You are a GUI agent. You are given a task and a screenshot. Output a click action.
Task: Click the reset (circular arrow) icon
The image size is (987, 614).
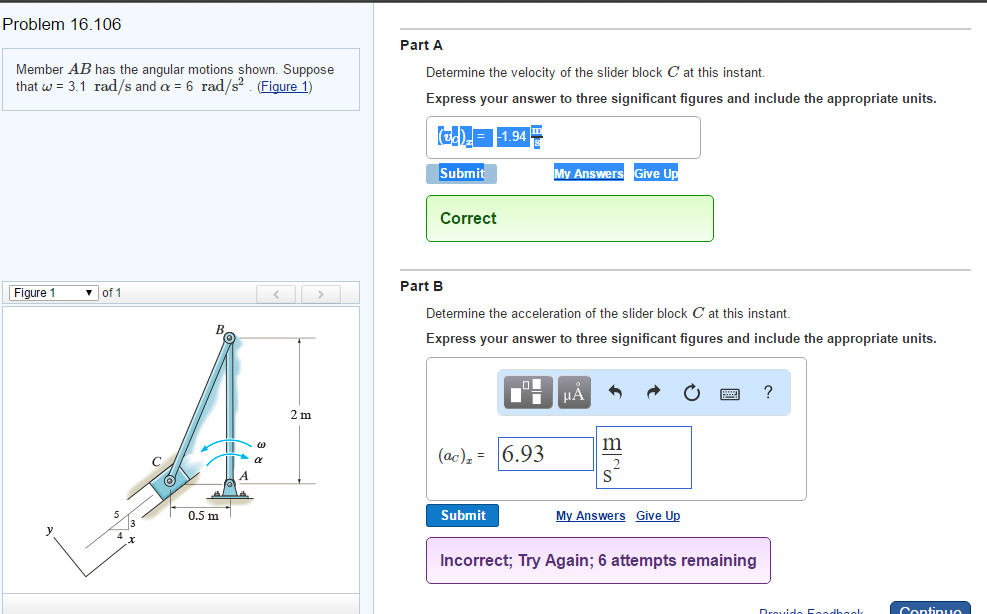(691, 392)
